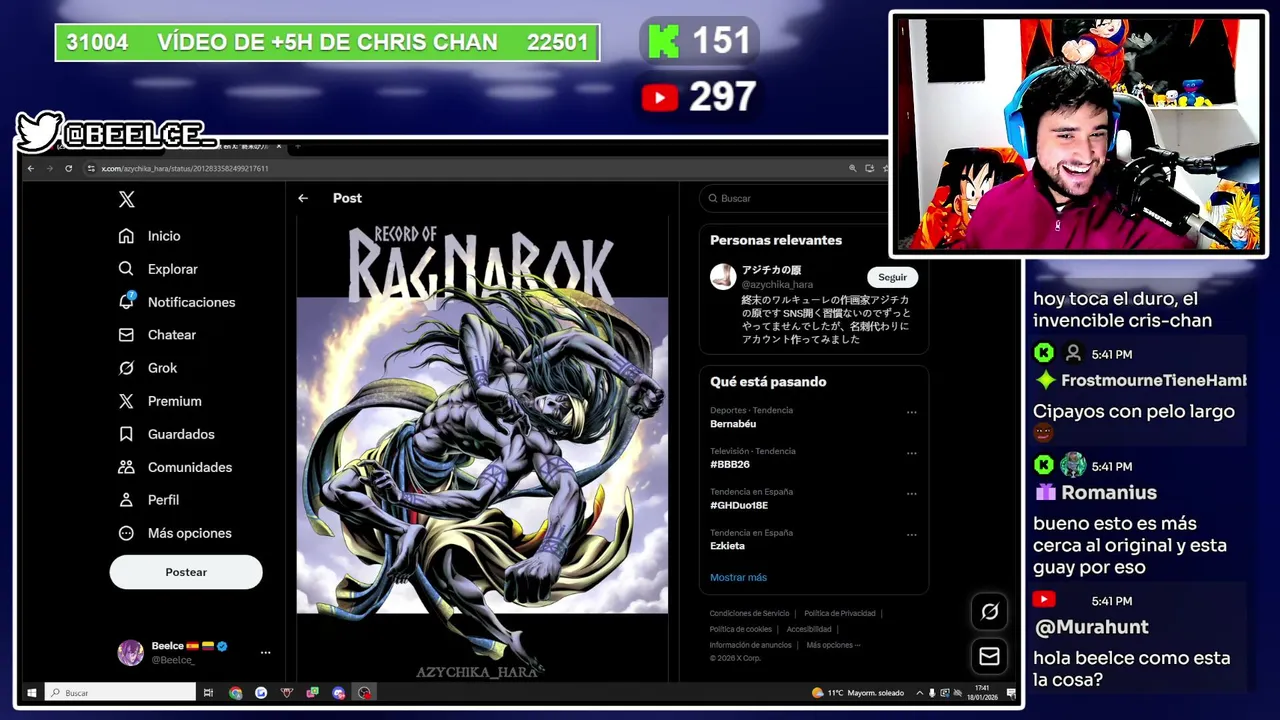Open the taskbar notification center icon
Screen dimensions: 1280x720
point(1010,692)
